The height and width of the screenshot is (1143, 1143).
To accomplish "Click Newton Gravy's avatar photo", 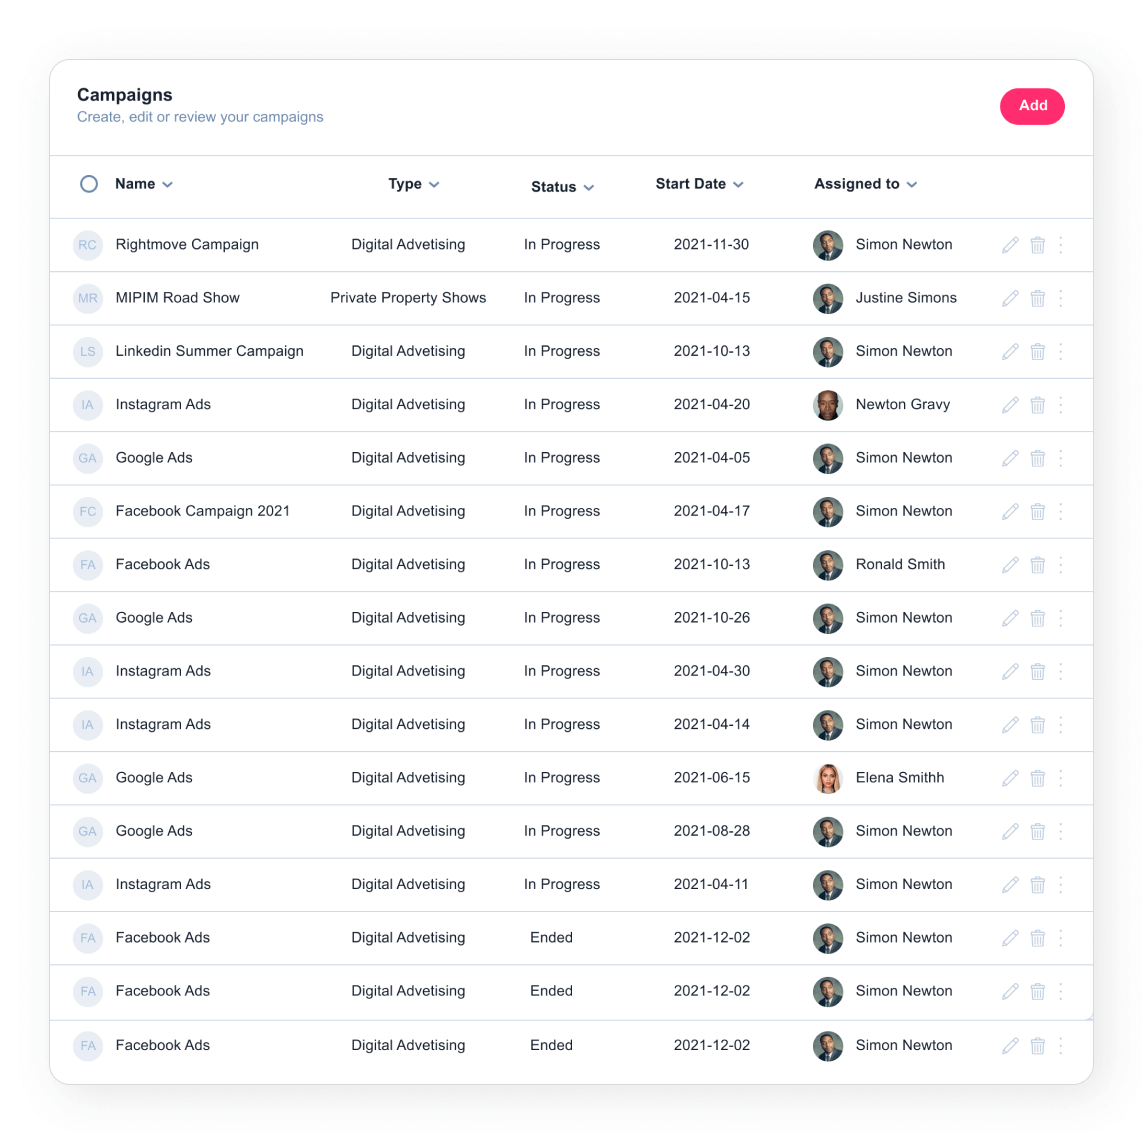I will pyautogui.click(x=828, y=405).
